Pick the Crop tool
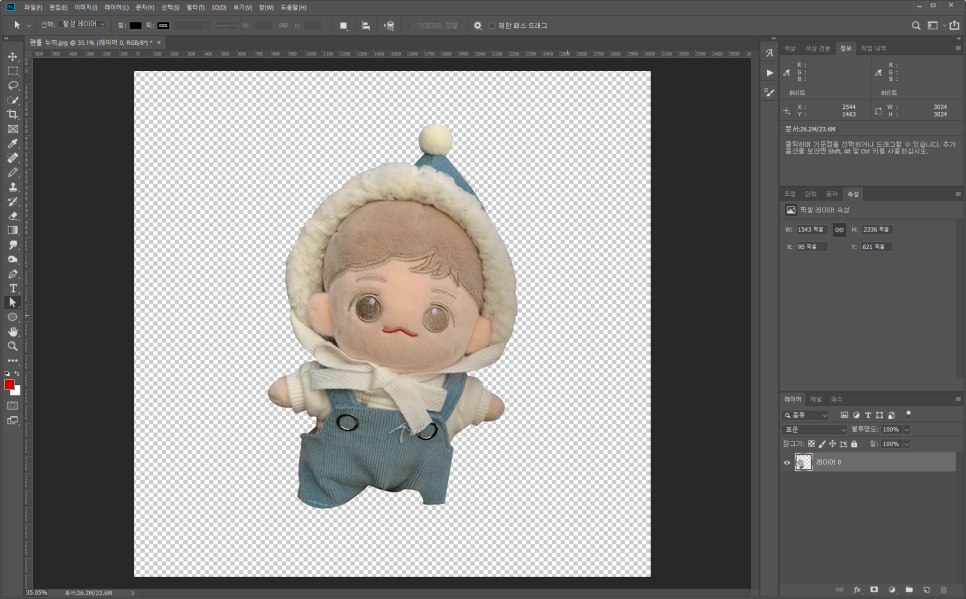 [13, 115]
